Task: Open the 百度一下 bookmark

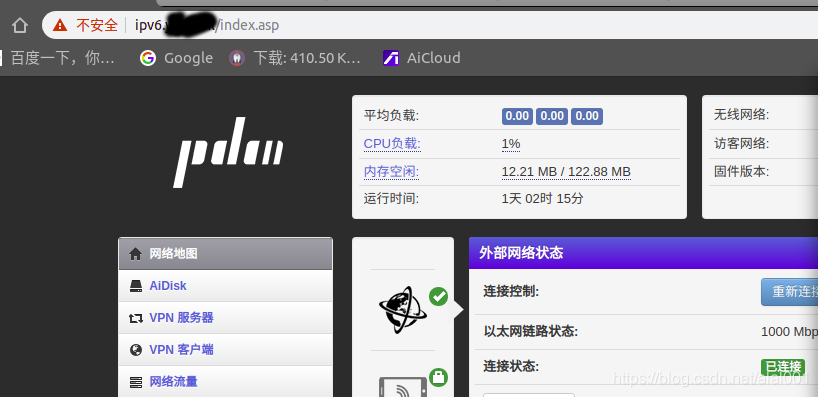Action: [x=57, y=58]
